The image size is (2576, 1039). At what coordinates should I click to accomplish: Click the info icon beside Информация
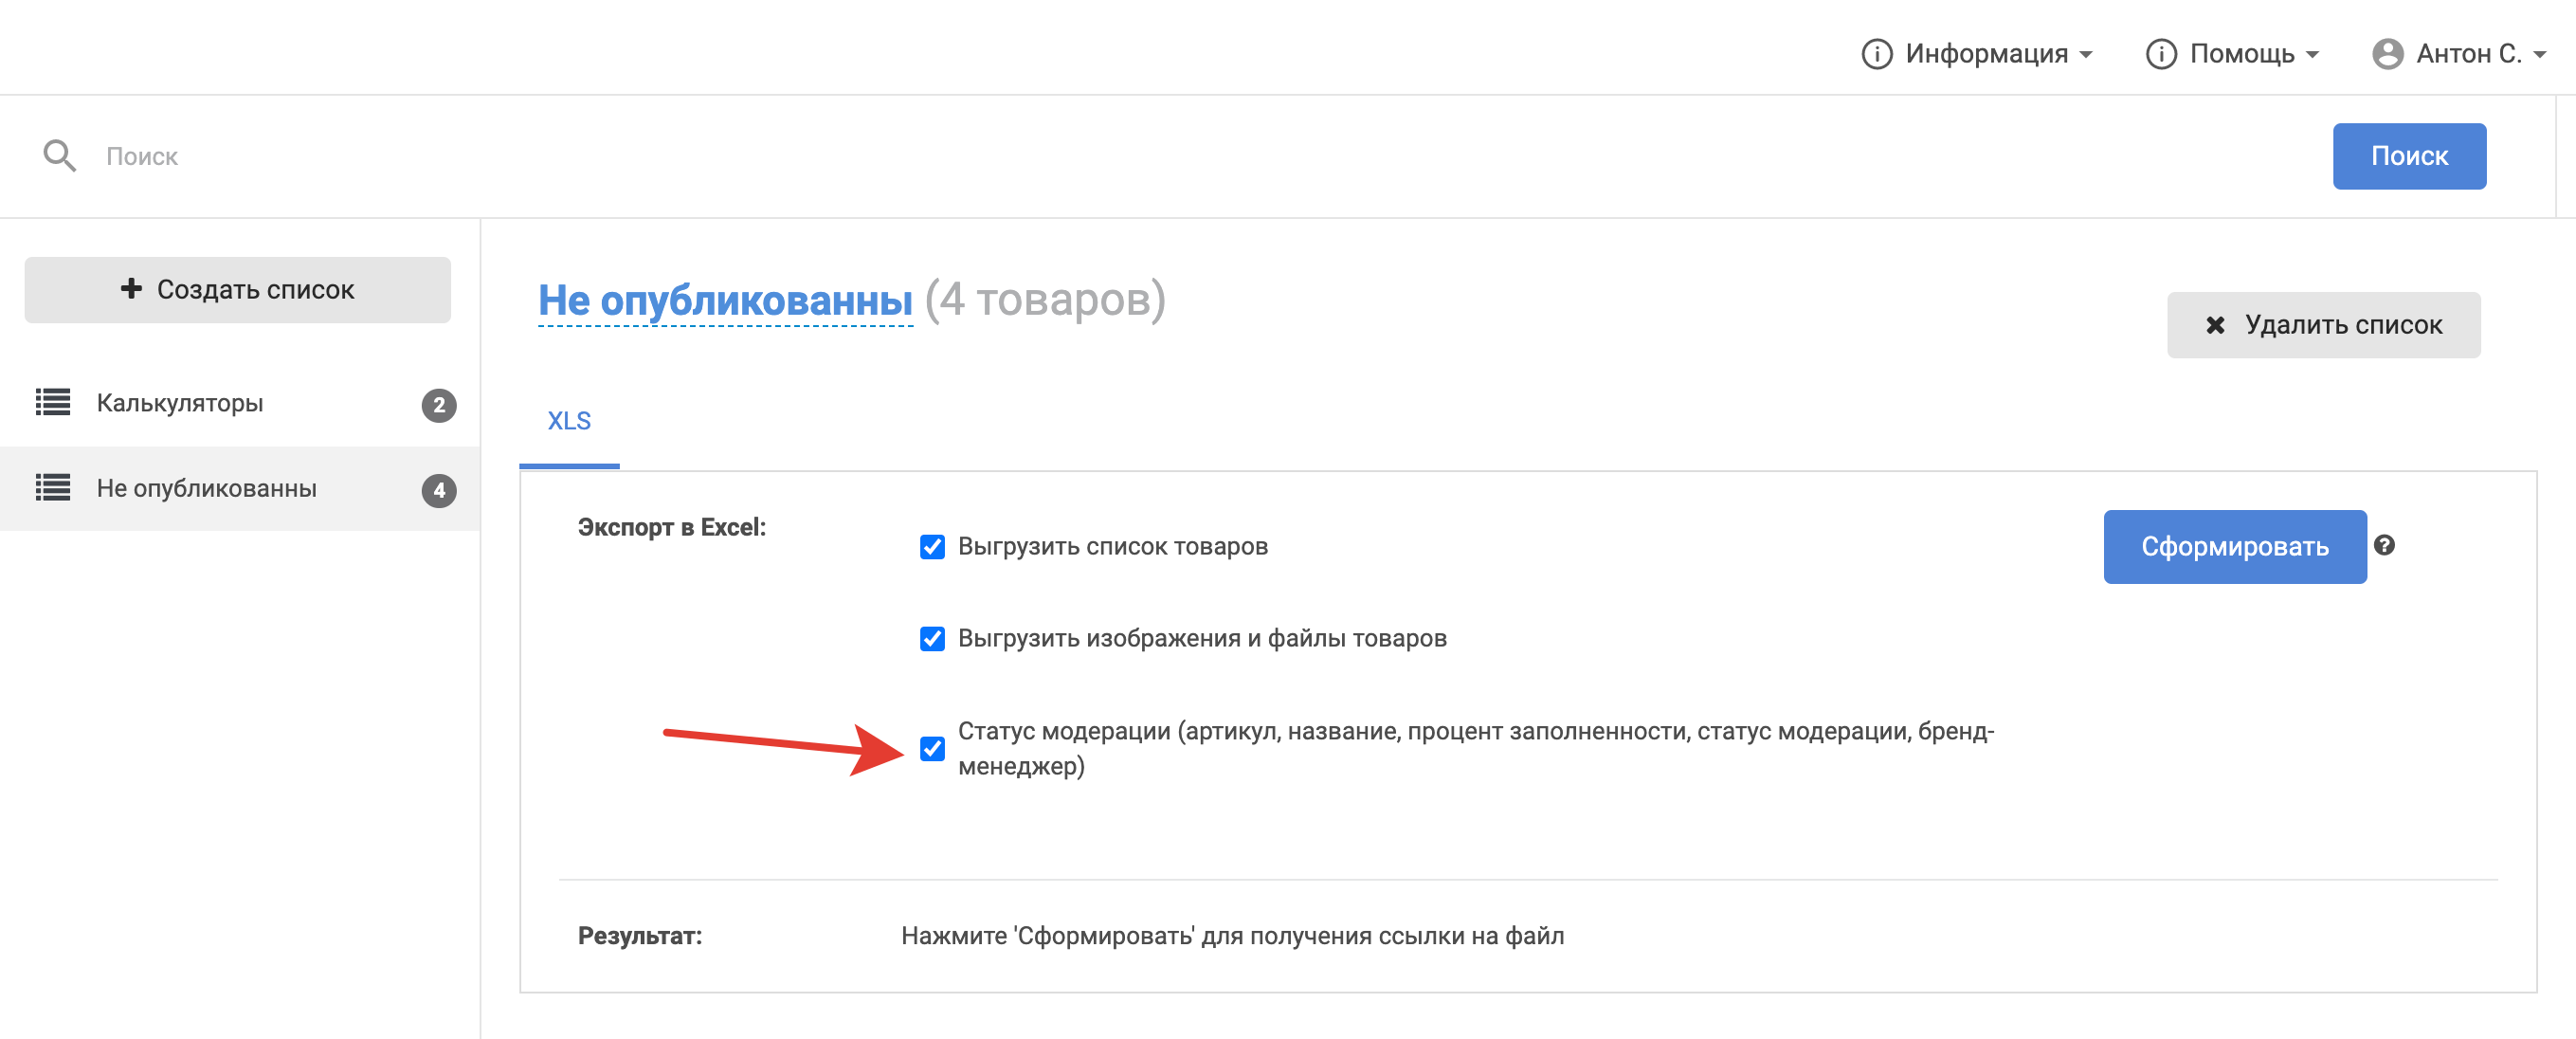pos(1876,54)
